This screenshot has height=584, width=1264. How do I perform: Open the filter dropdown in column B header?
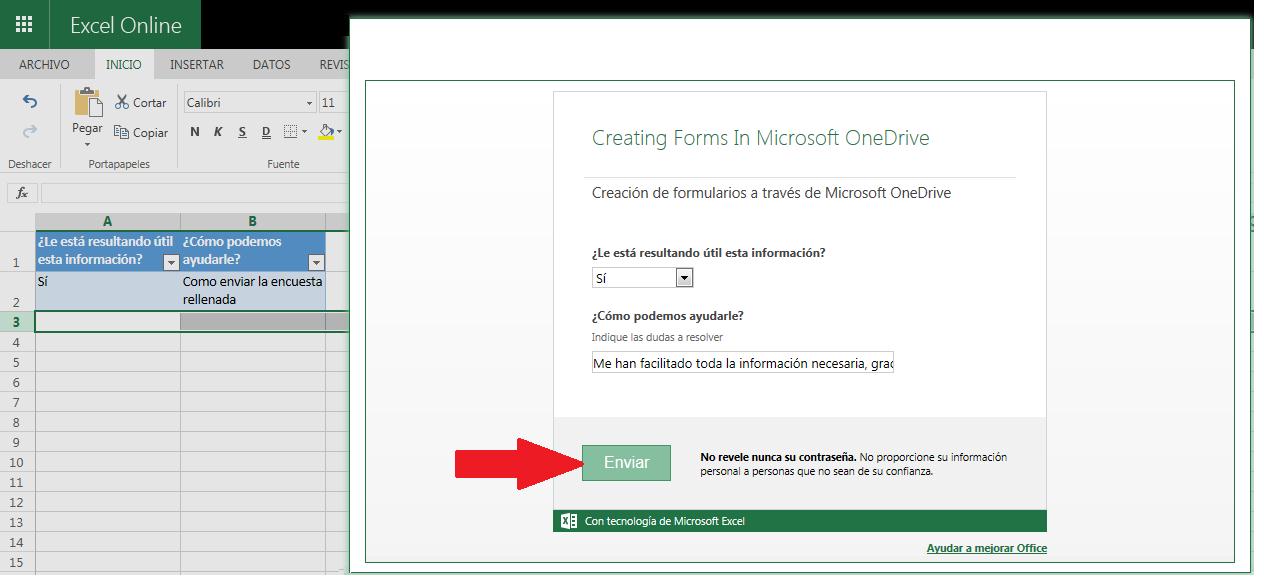tap(316, 262)
